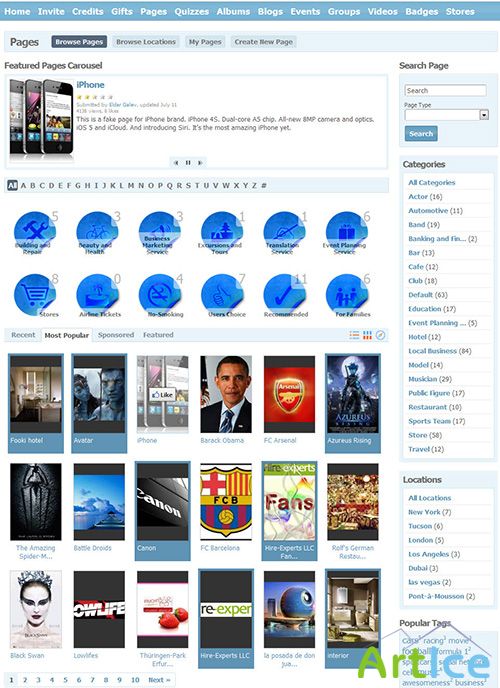Select the Actor (16) category

[x=425, y=197]
